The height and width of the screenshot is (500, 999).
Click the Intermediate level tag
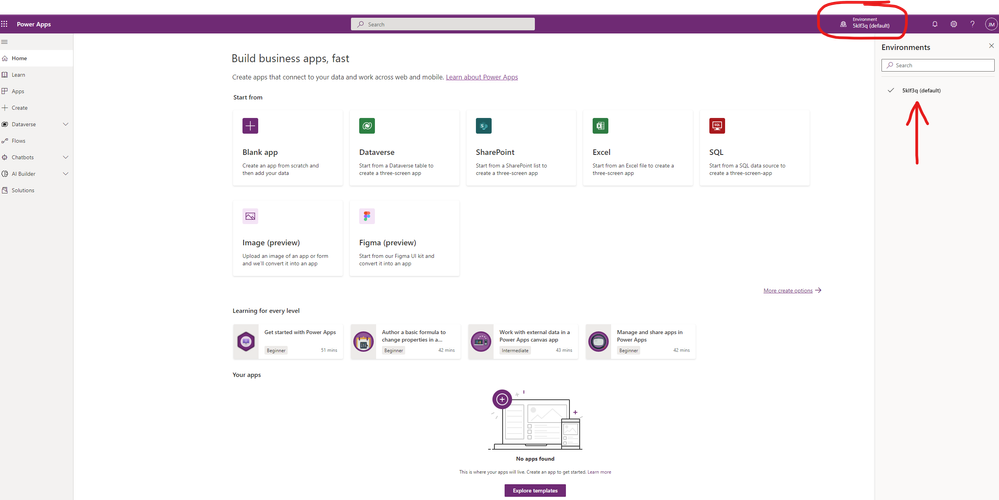pos(515,350)
